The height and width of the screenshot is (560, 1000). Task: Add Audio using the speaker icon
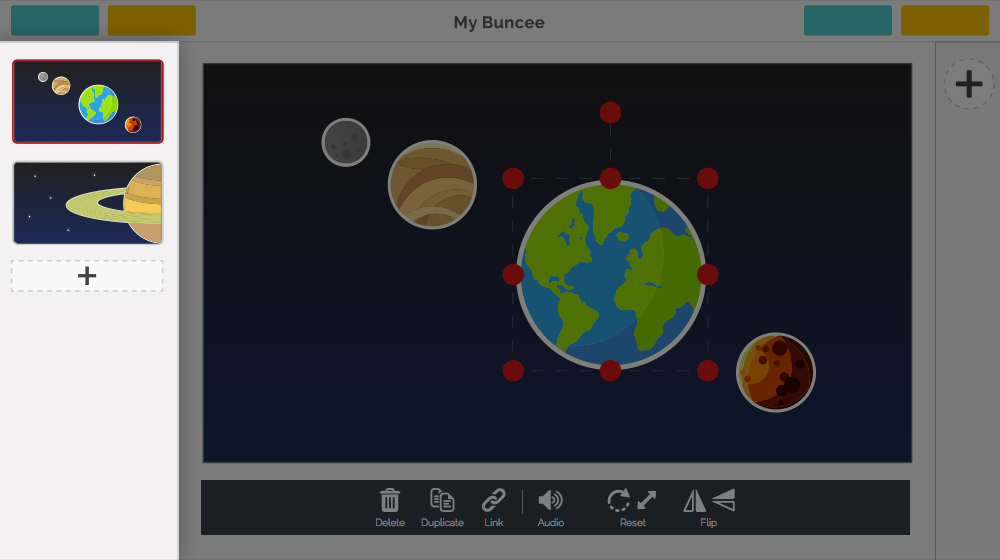(550, 500)
